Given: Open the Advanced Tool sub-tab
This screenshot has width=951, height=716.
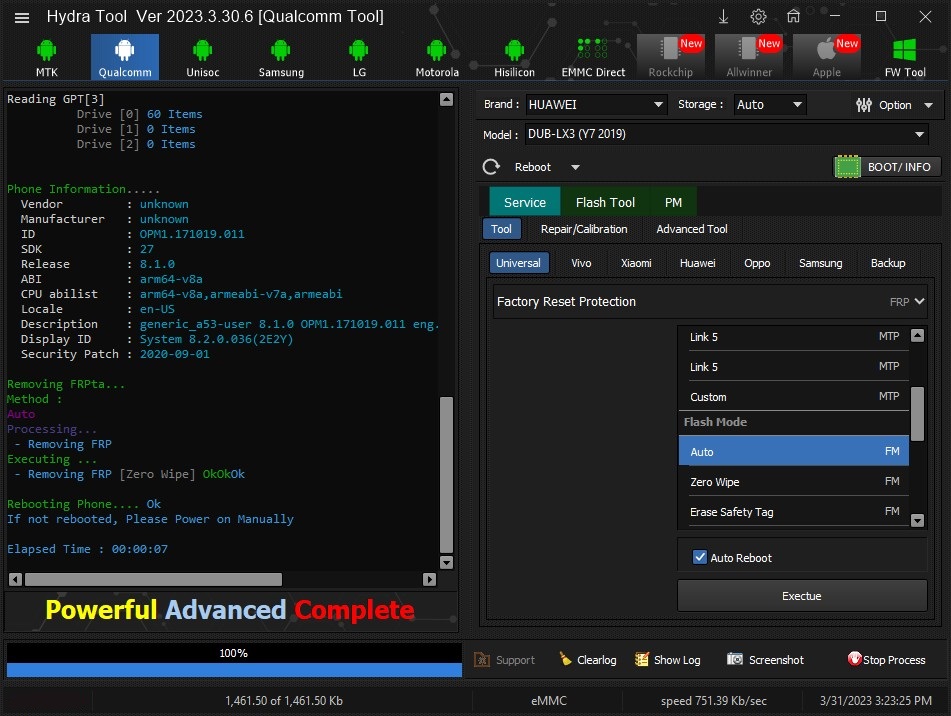Looking at the screenshot, I should [692, 229].
